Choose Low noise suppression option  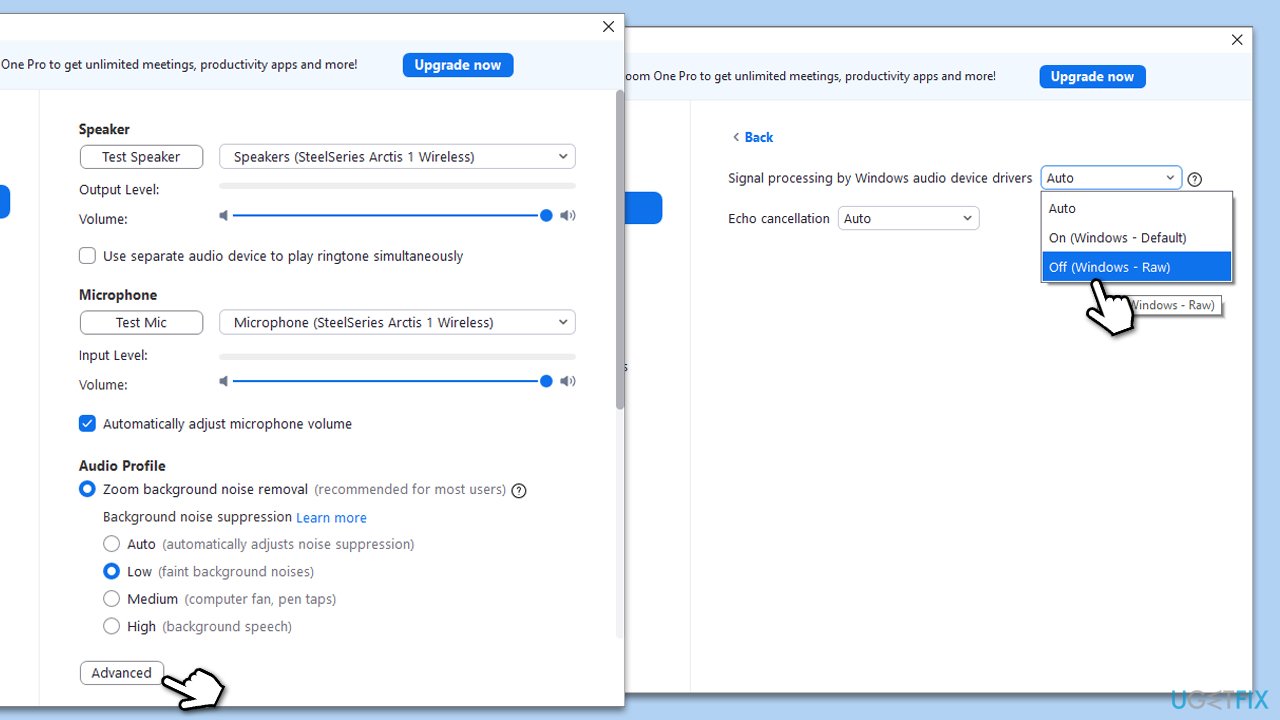pyautogui.click(x=111, y=572)
